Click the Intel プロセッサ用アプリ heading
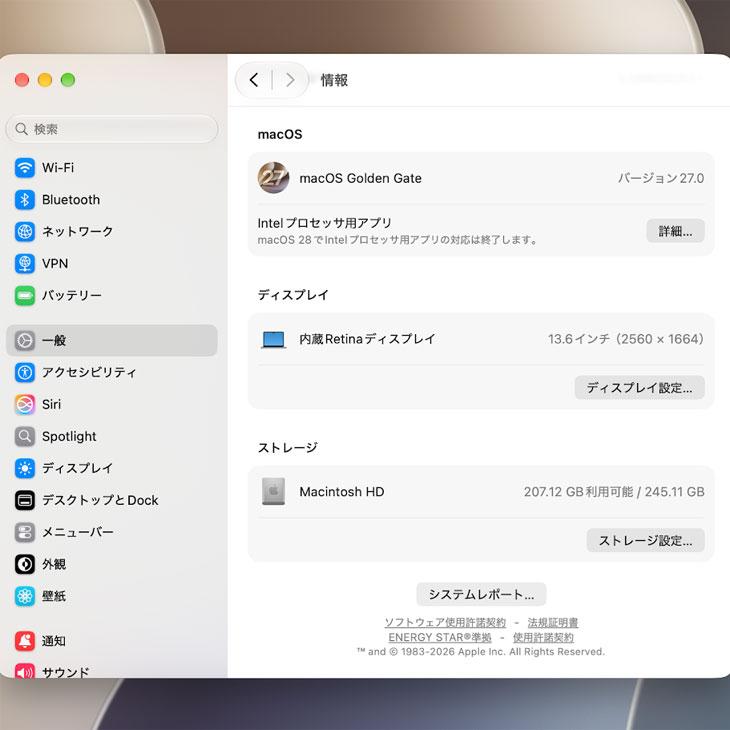The image size is (730, 730). pos(324,223)
